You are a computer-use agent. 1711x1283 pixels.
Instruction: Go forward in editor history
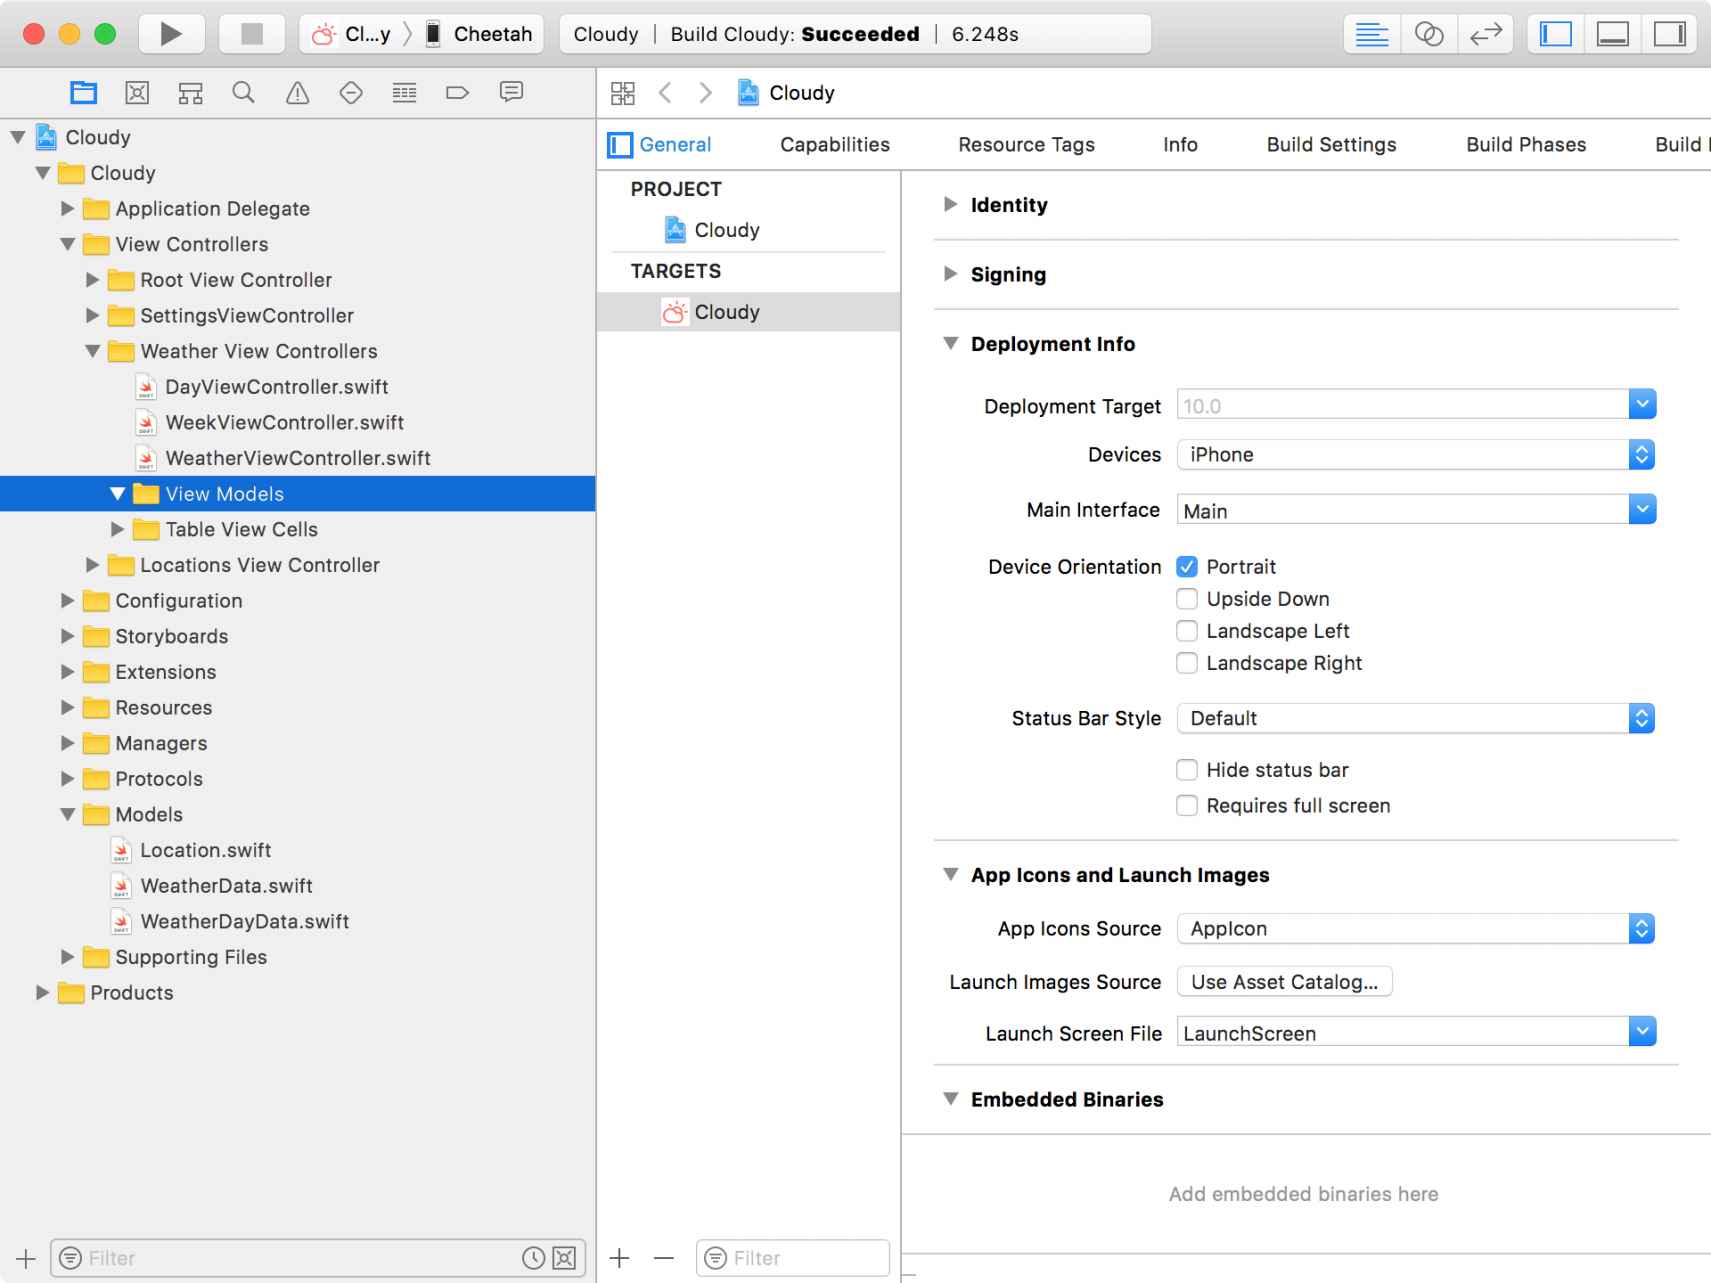[x=705, y=93]
